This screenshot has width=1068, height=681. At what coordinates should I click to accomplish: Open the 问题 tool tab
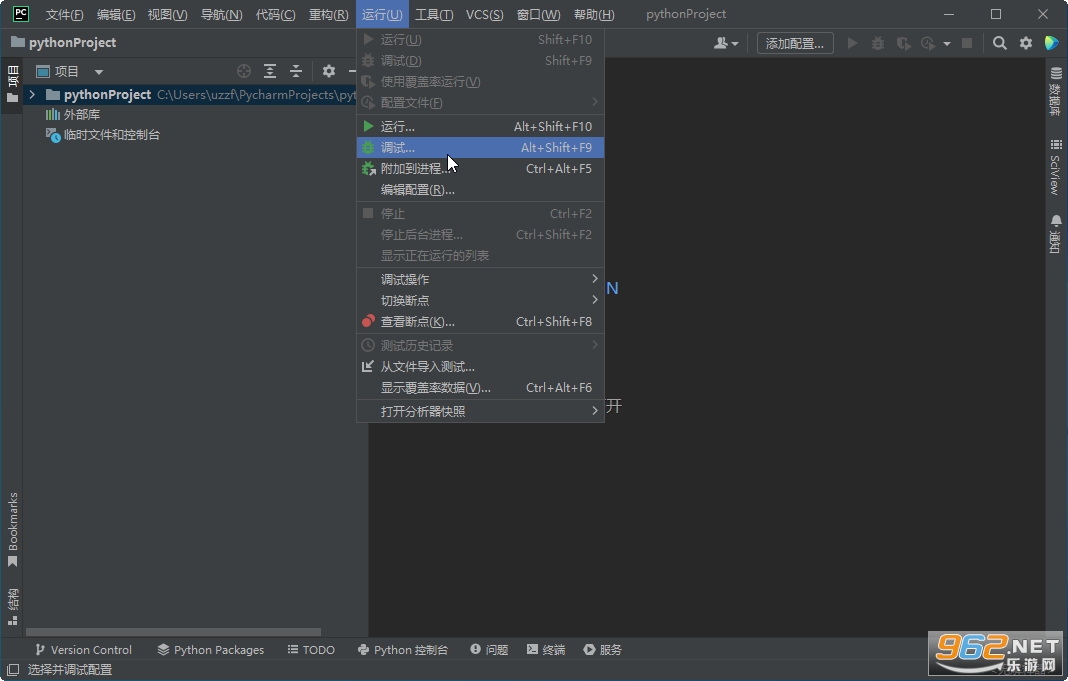pos(489,650)
